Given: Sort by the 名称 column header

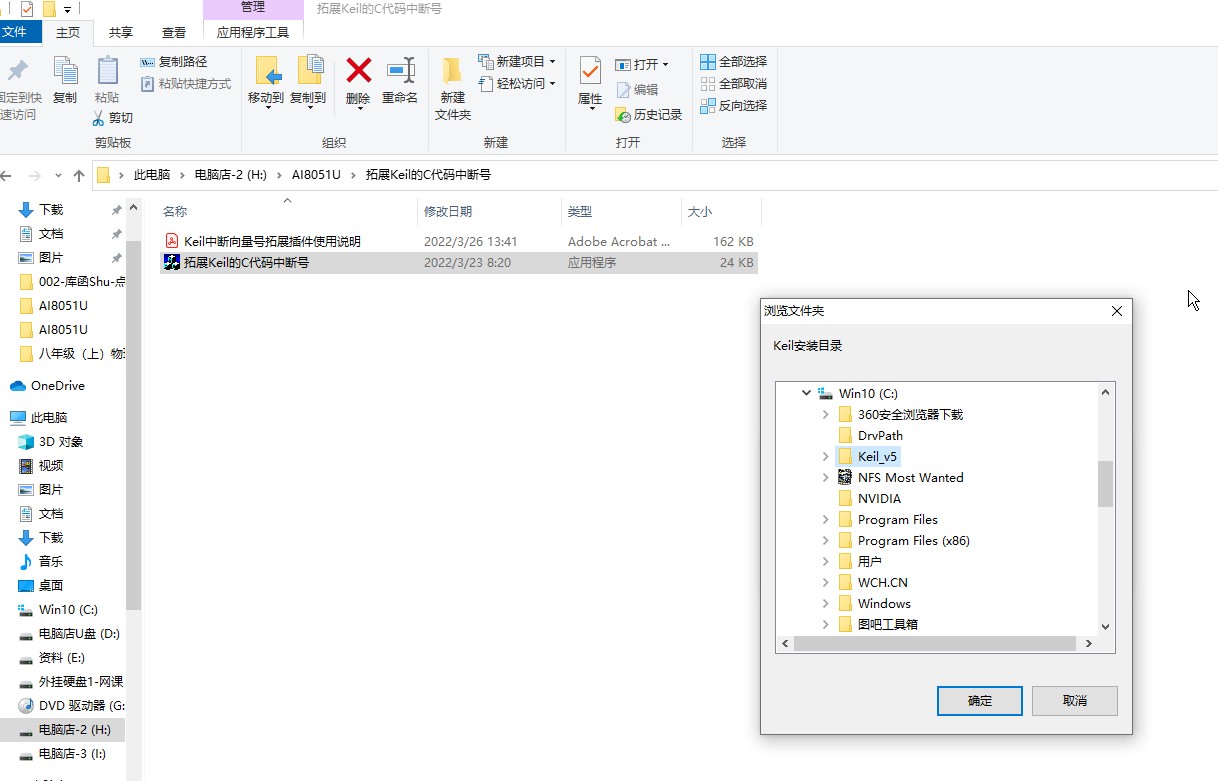Looking at the screenshot, I should [x=288, y=212].
